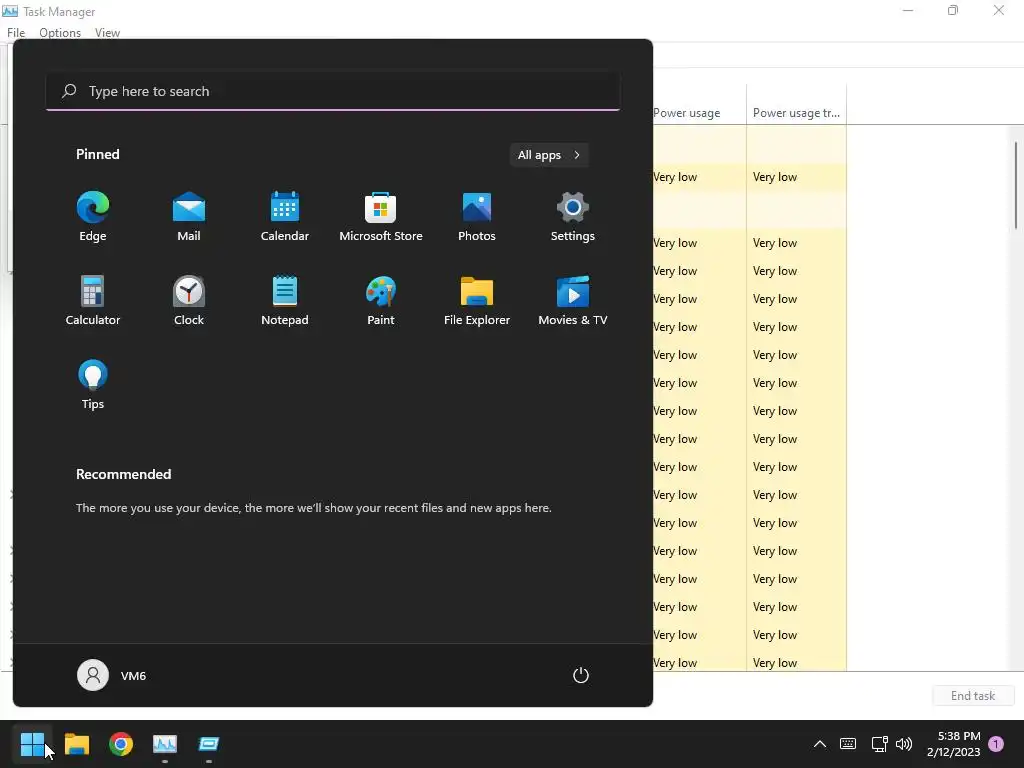Expand the All apps list
This screenshot has width=1024, height=768.
pyautogui.click(x=549, y=155)
